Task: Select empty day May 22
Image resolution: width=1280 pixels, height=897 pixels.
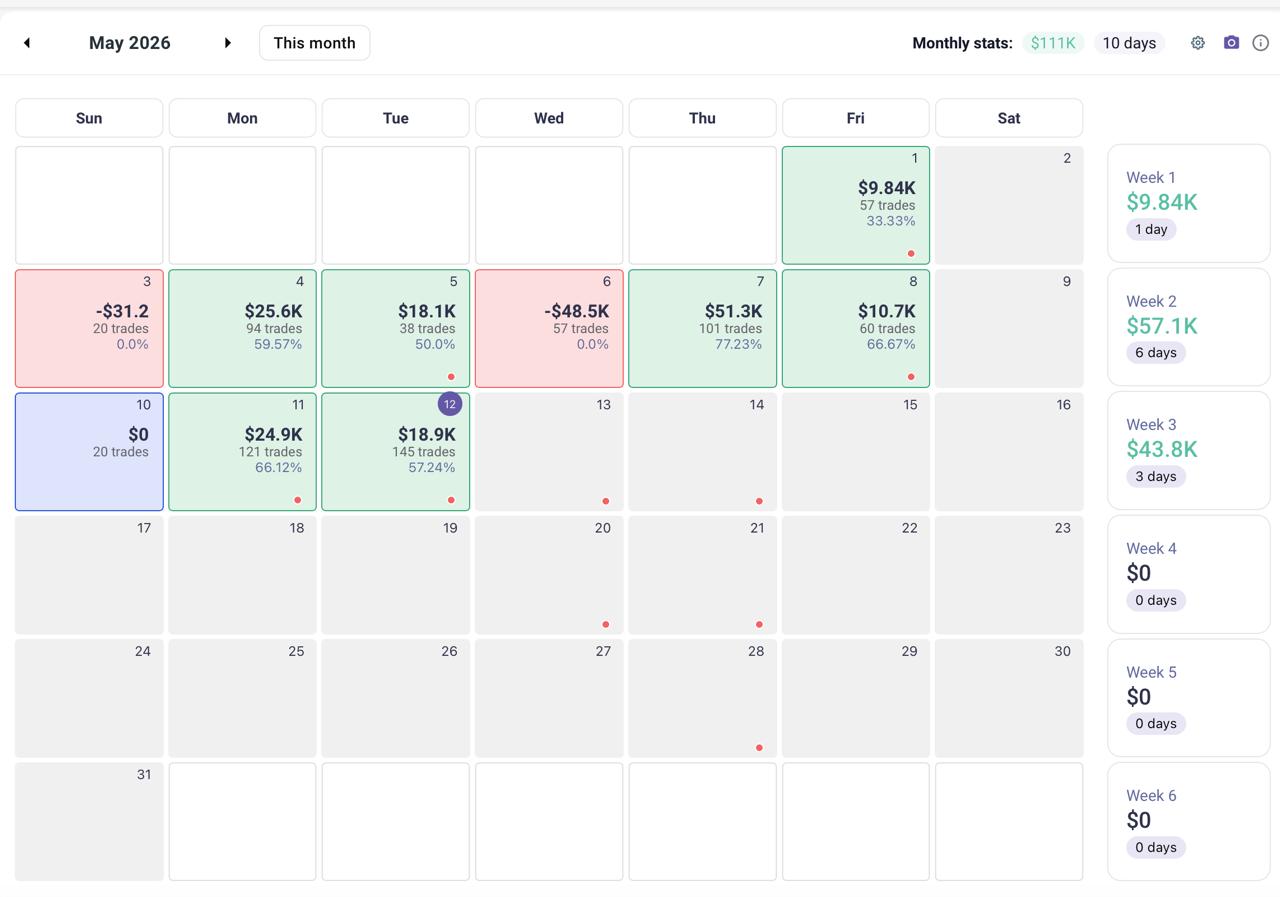Action: click(856, 575)
